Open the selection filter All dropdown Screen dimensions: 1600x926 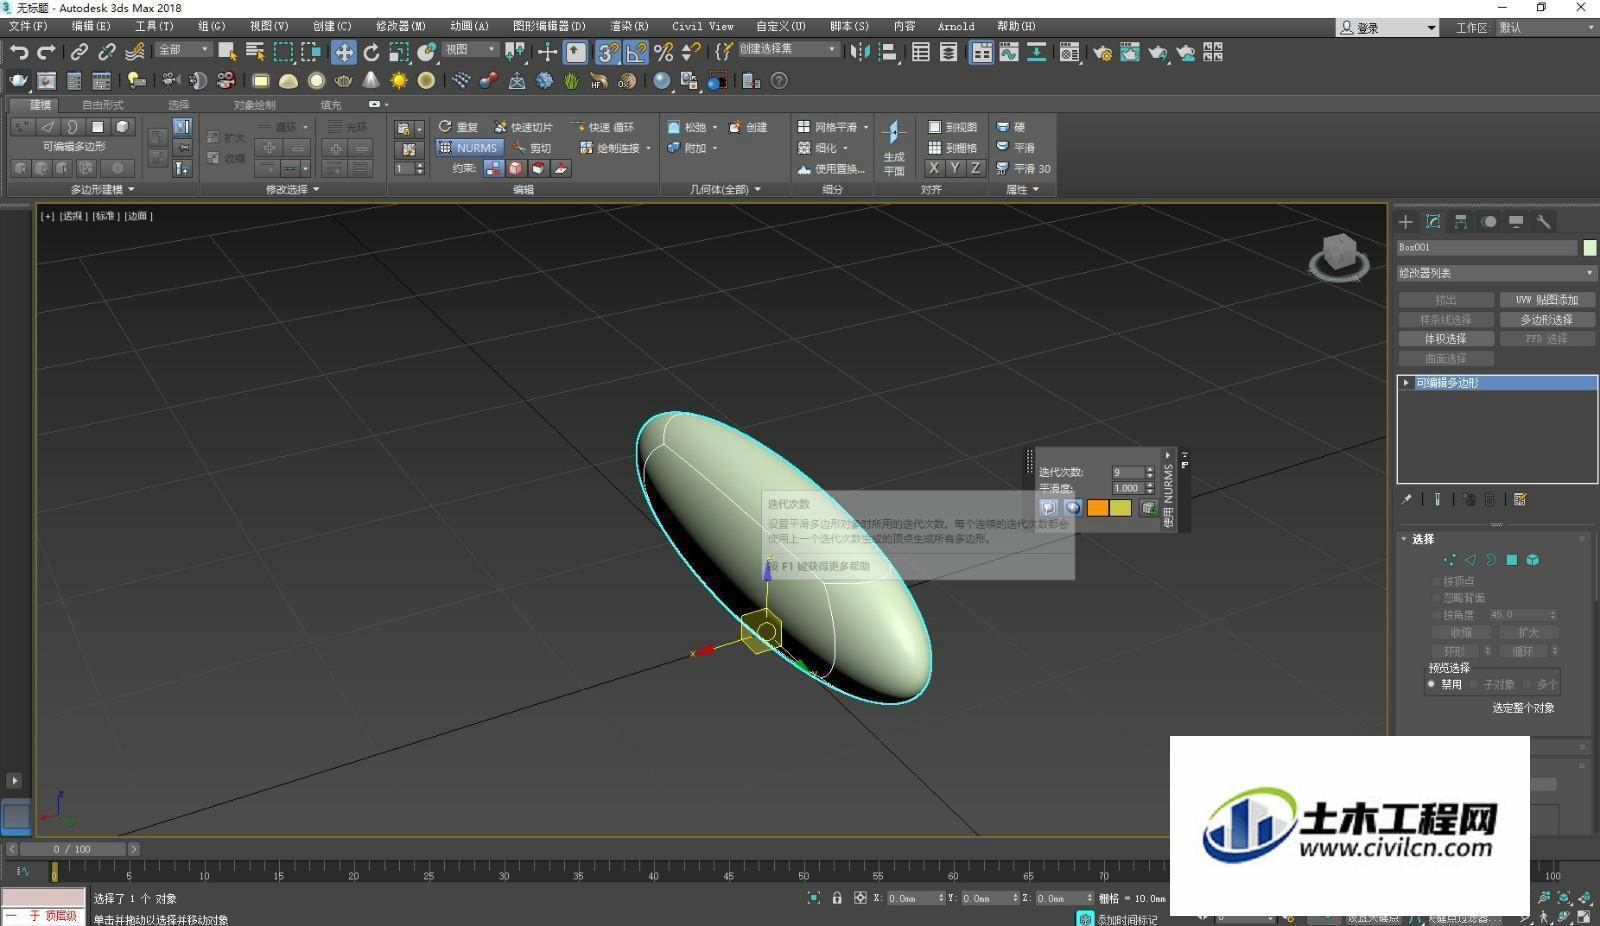click(x=183, y=50)
